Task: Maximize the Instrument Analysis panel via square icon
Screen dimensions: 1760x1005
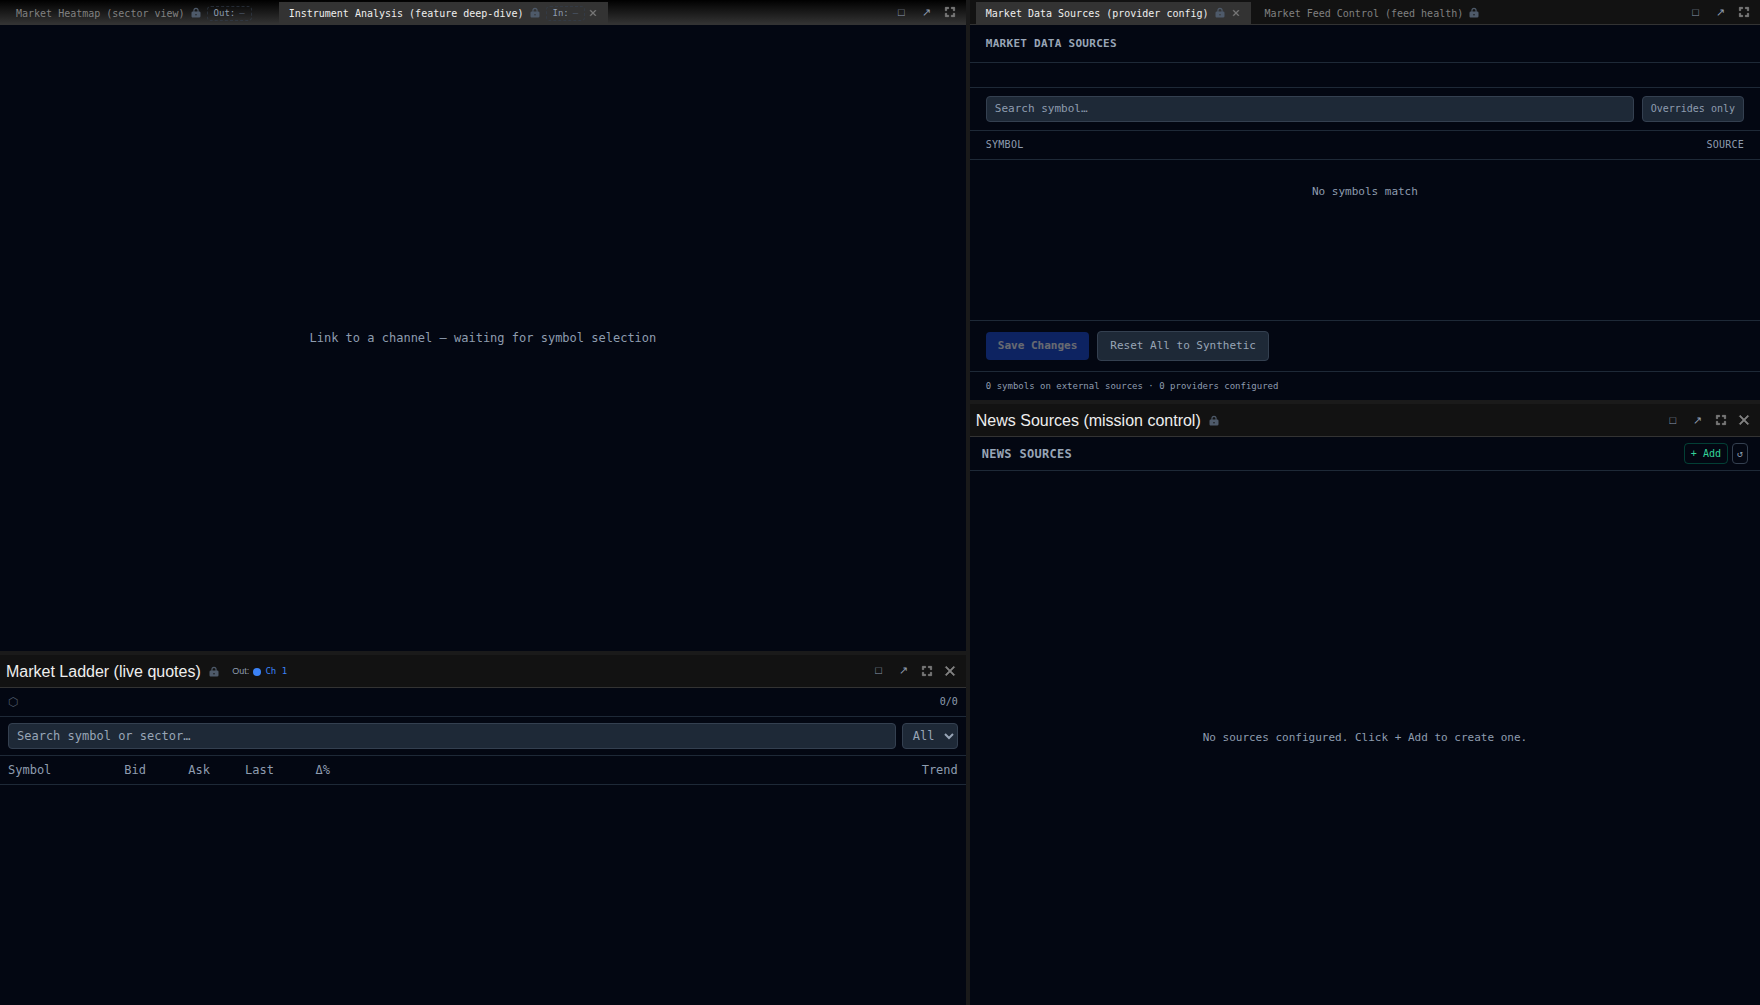Action: (x=901, y=13)
